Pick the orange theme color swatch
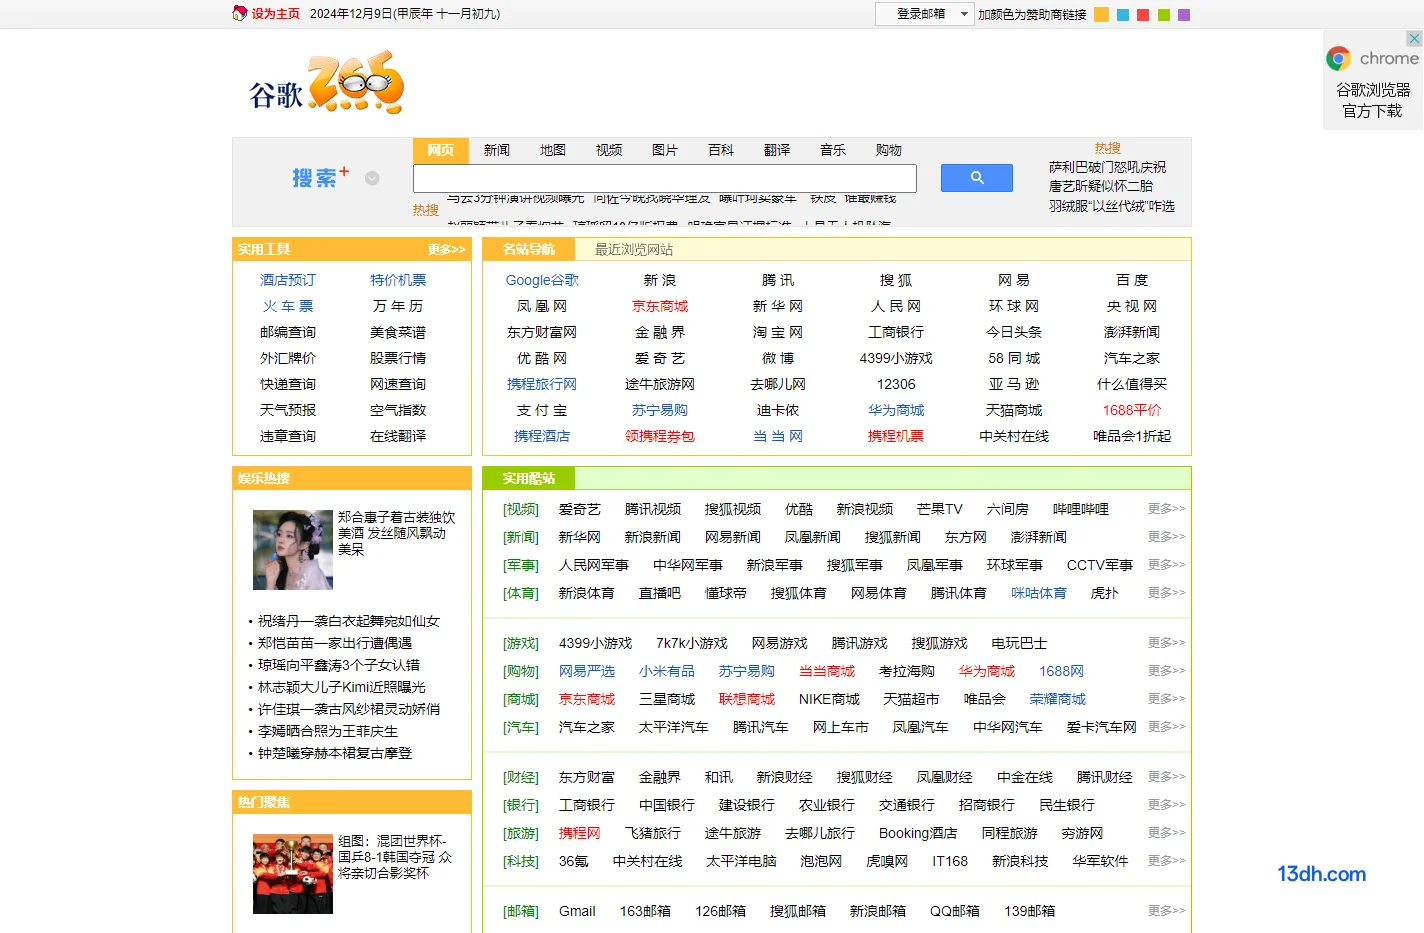This screenshot has width=1424, height=933. click(1101, 15)
